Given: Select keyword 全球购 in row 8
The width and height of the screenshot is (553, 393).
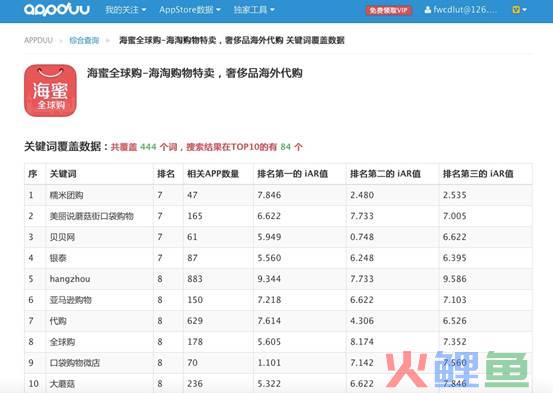Looking at the screenshot, I should click(x=62, y=342).
